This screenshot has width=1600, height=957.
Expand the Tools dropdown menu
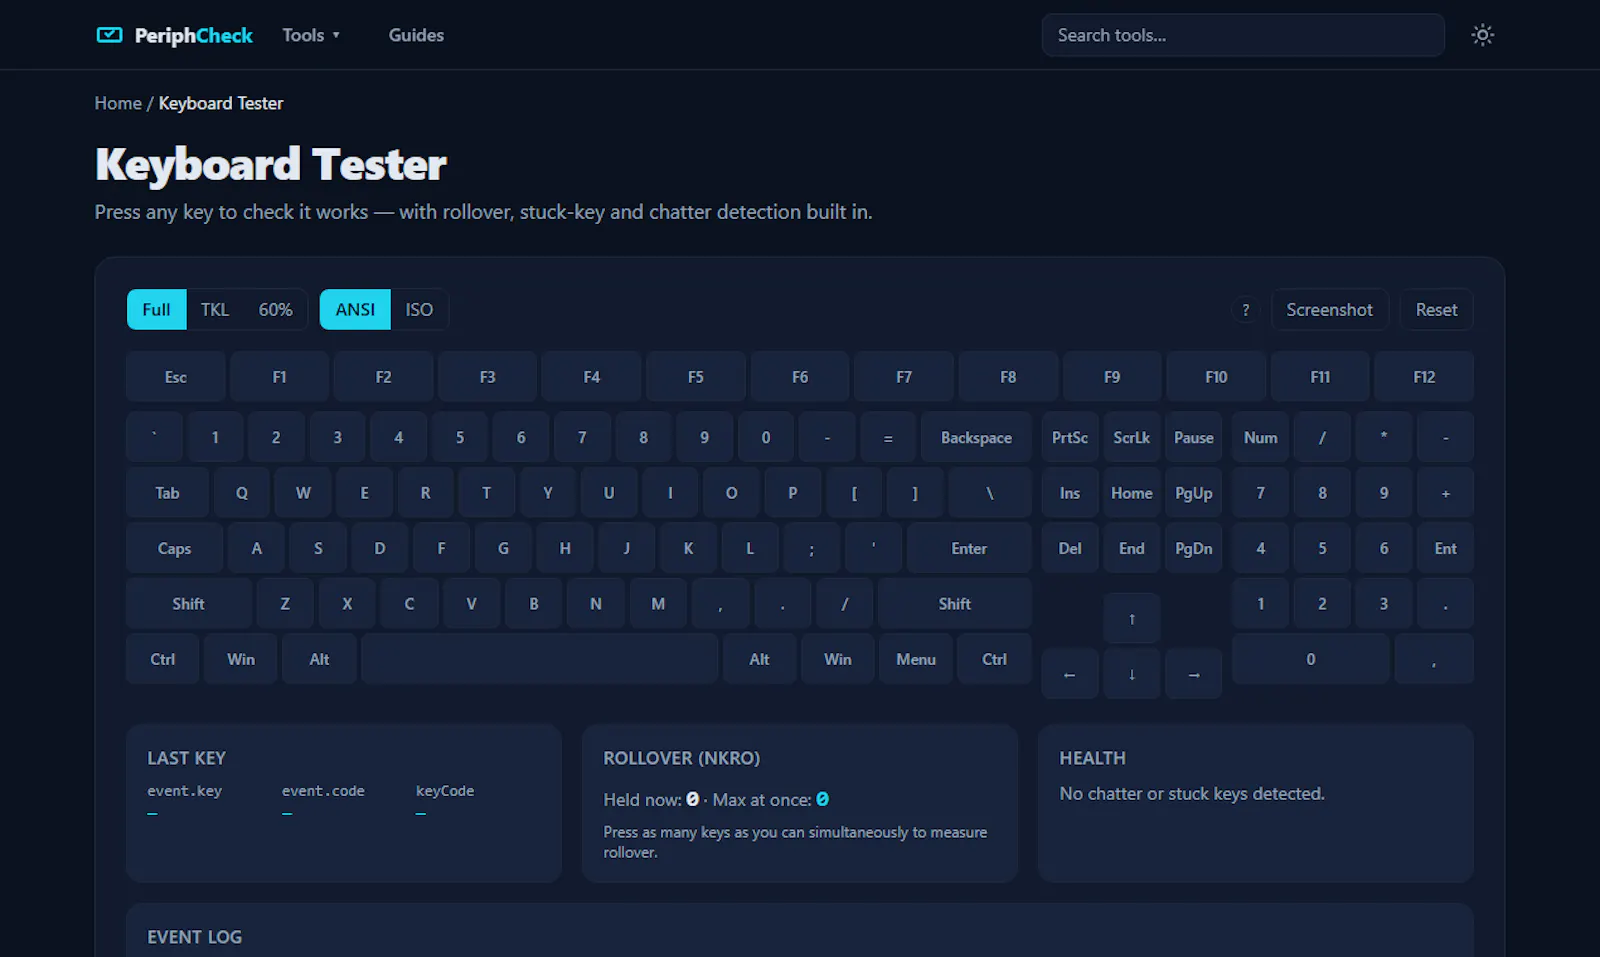point(311,35)
